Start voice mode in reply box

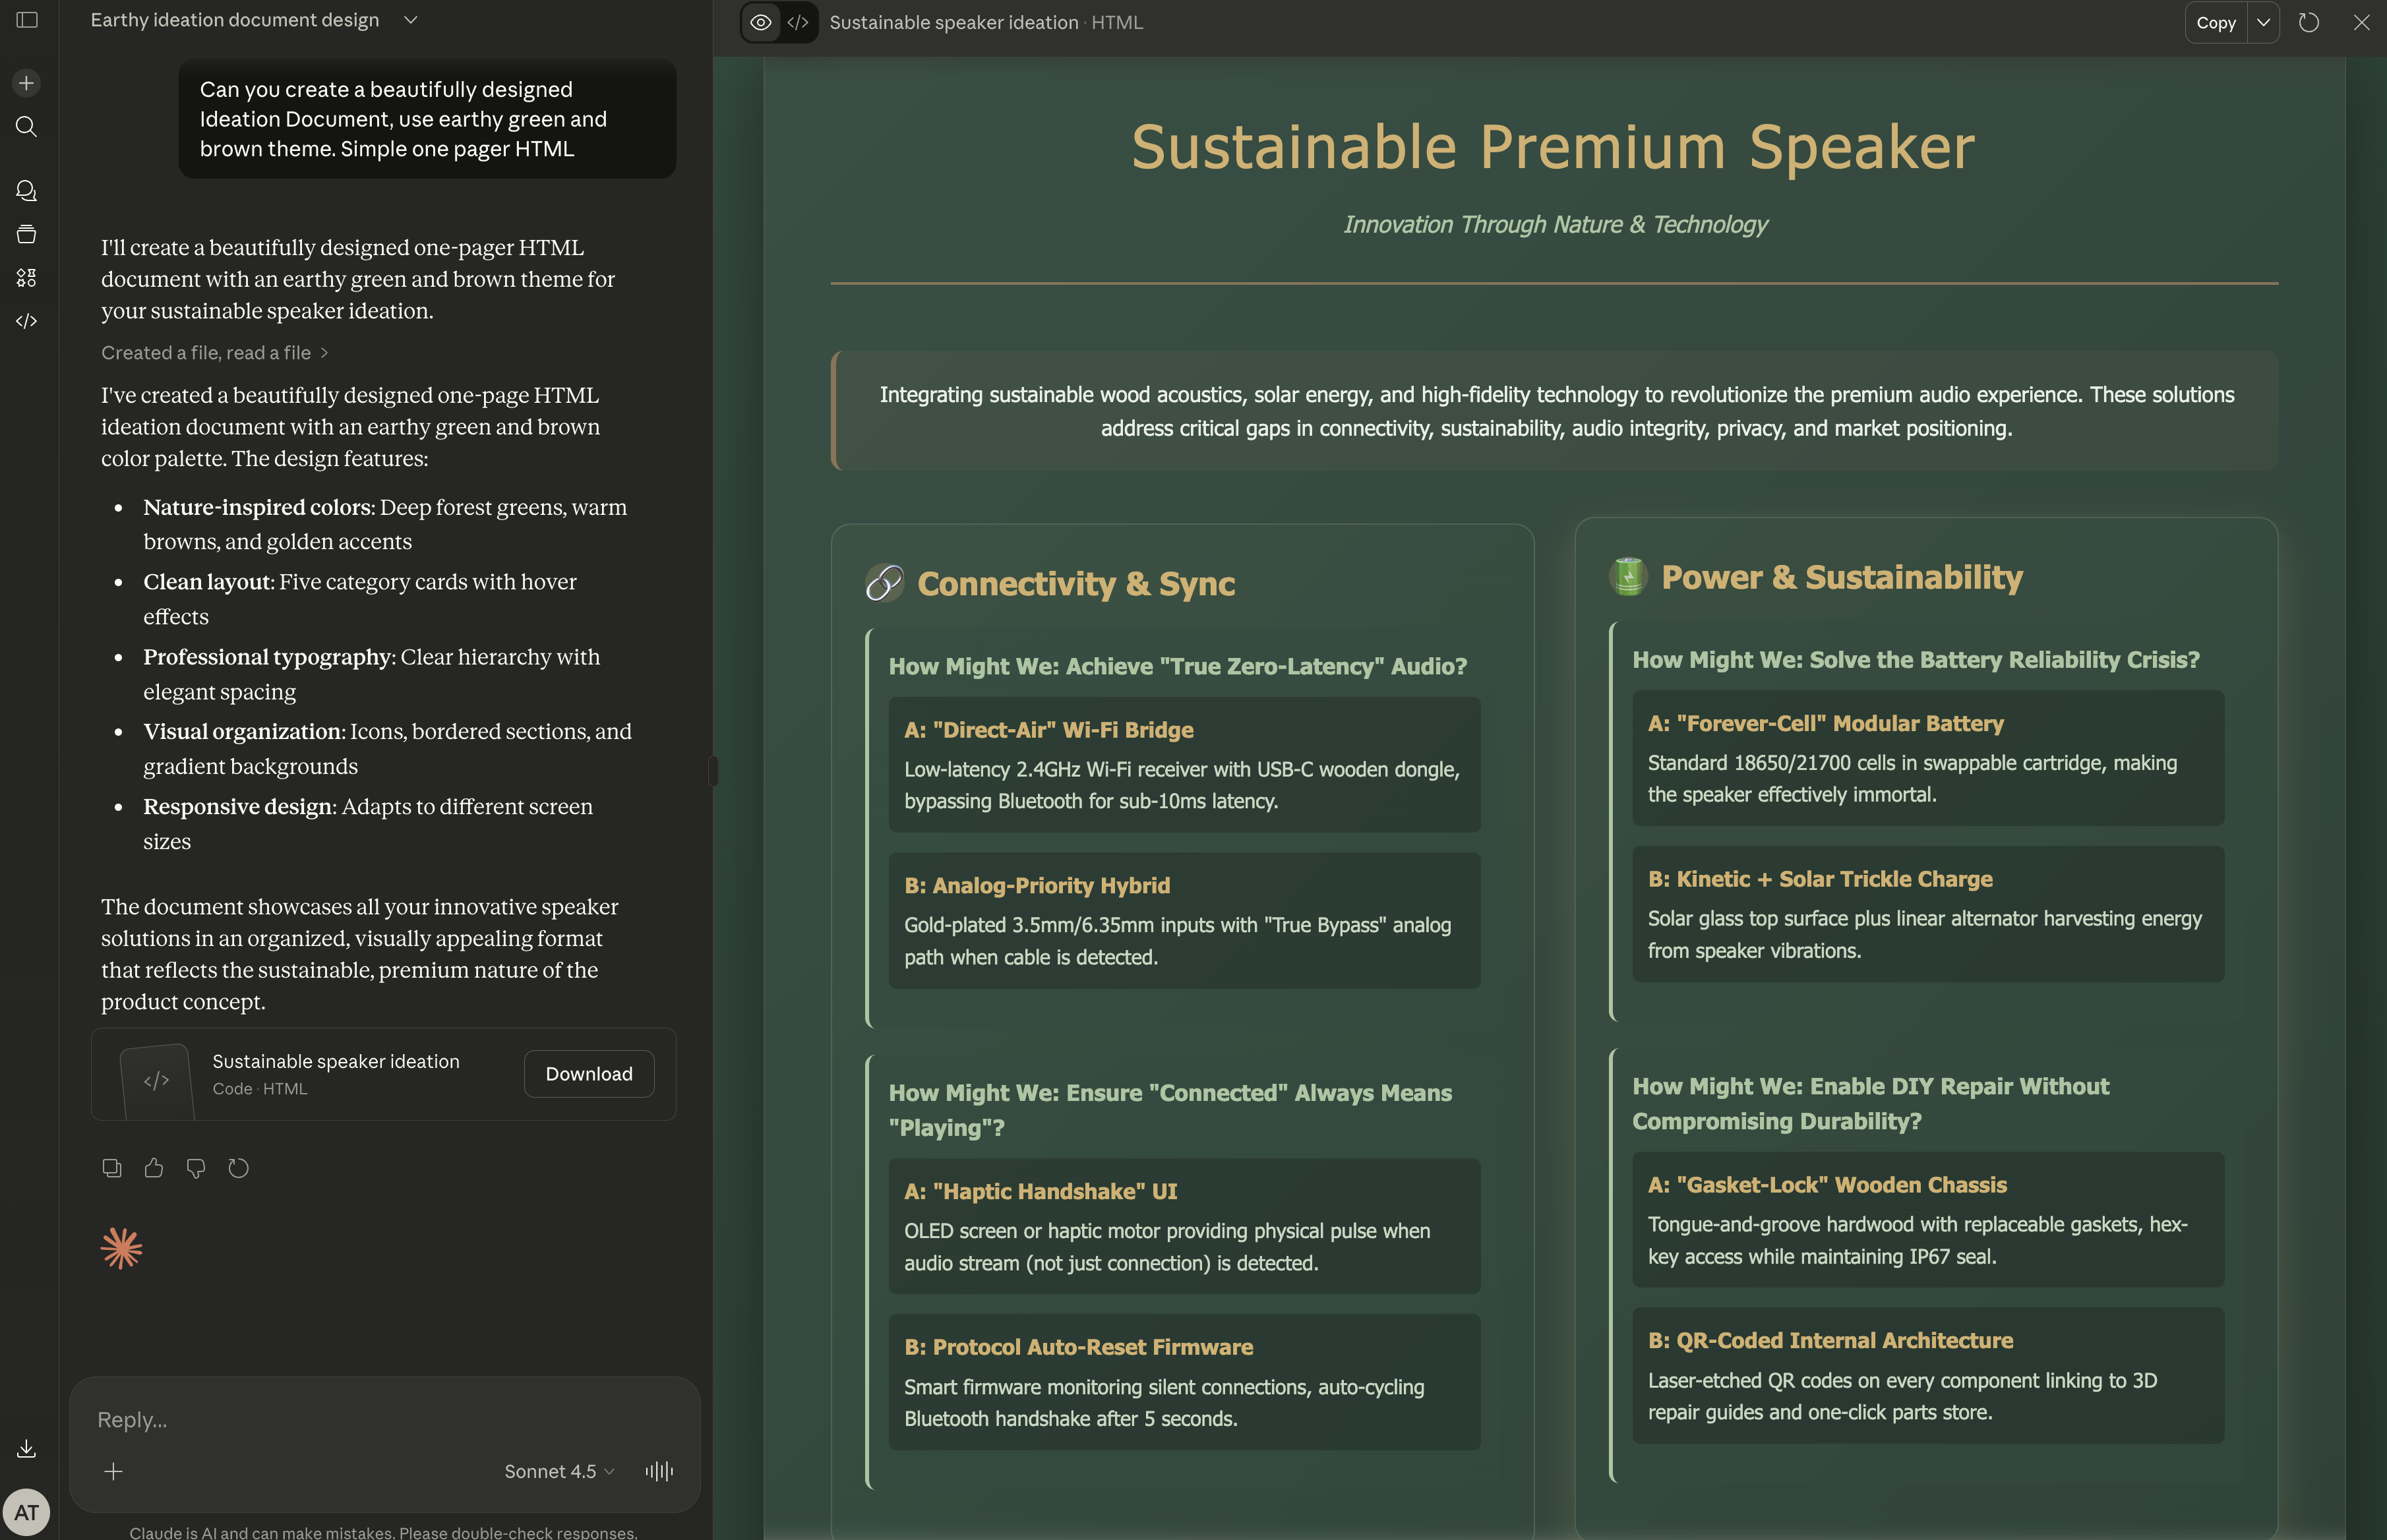point(659,1471)
